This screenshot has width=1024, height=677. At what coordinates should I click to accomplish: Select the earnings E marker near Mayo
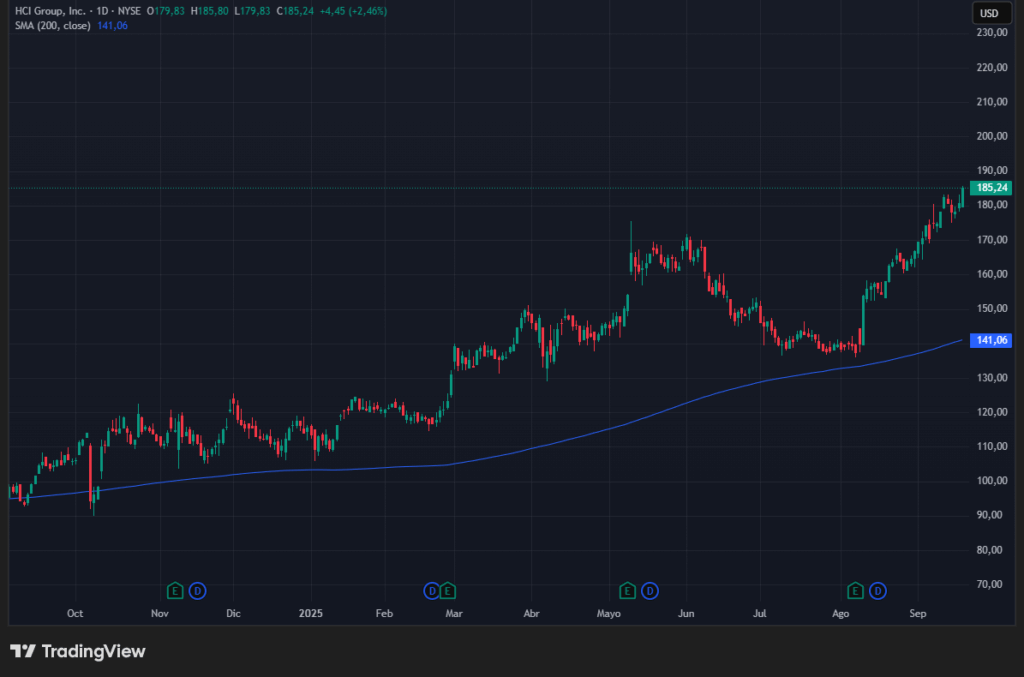coord(628,591)
